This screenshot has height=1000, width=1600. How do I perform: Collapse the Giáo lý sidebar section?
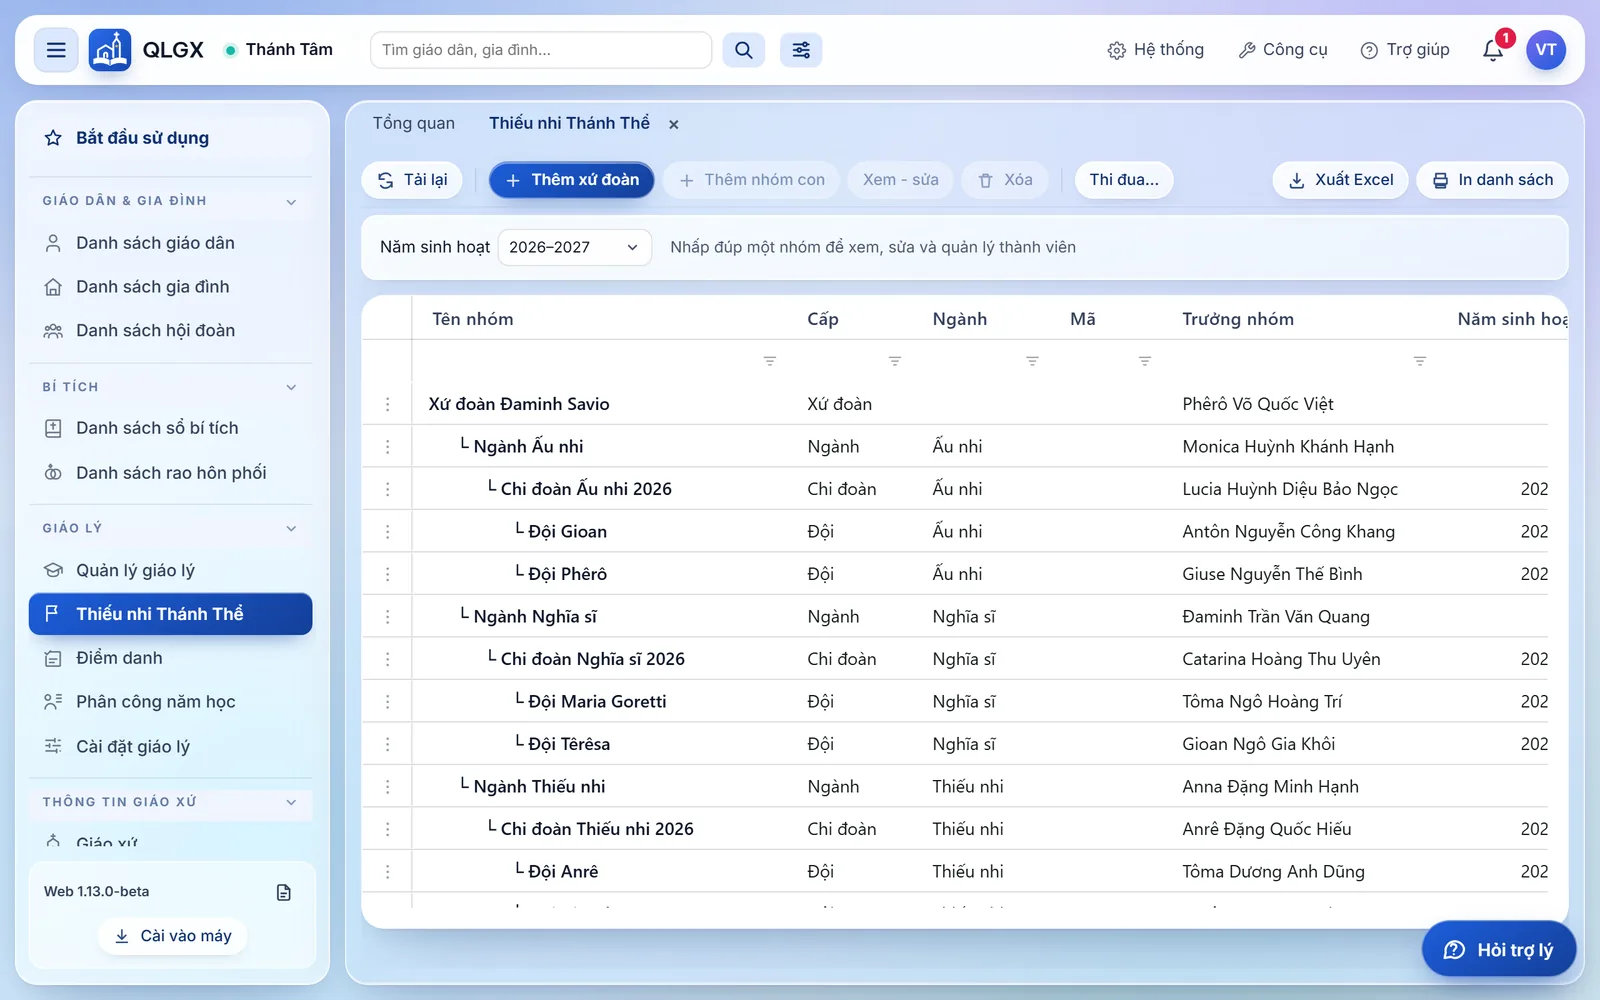pos(291,528)
